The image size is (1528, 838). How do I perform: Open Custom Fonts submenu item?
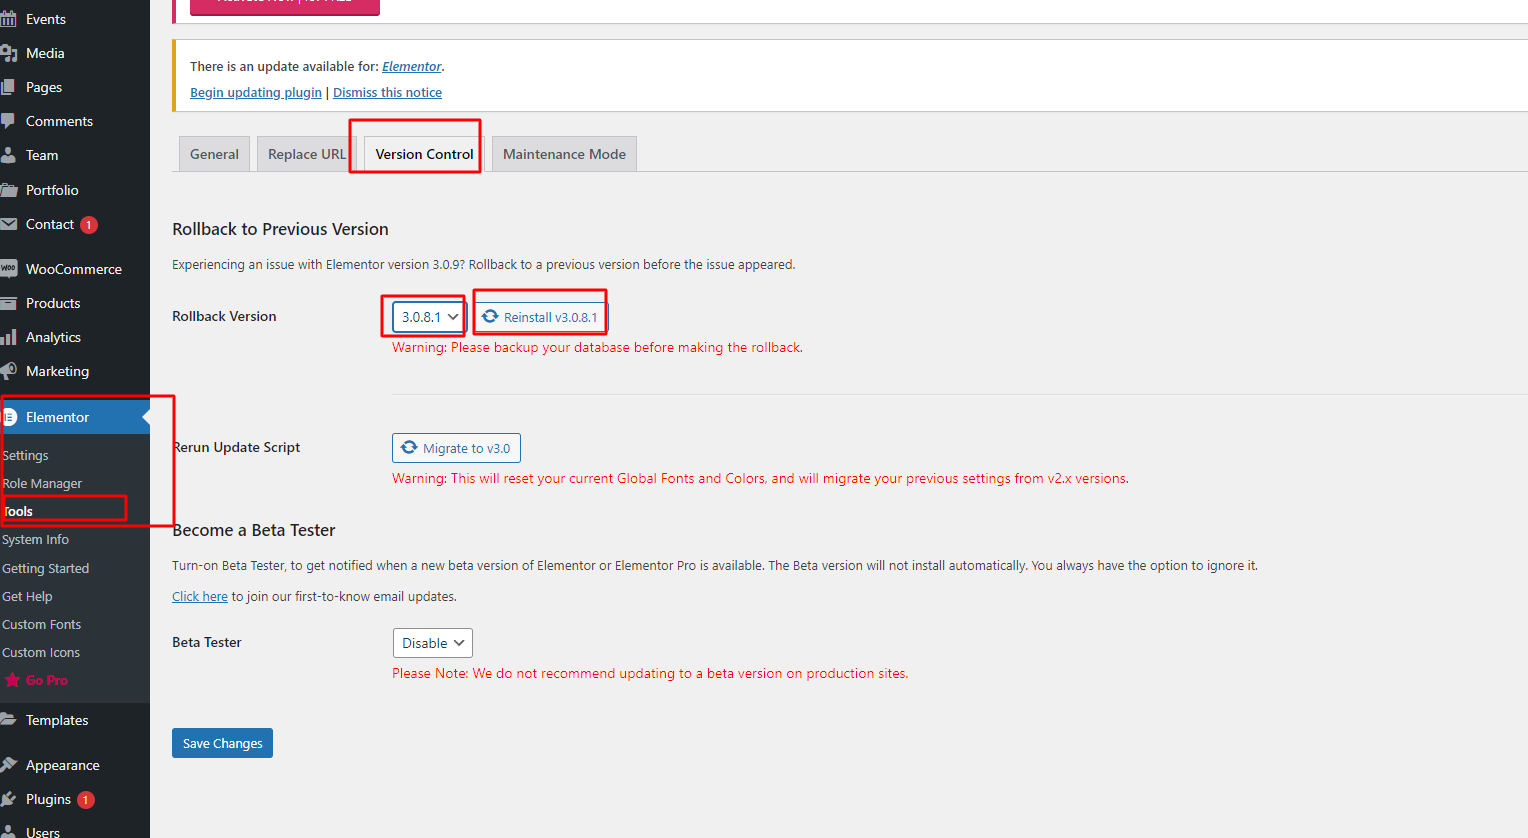click(x=41, y=624)
